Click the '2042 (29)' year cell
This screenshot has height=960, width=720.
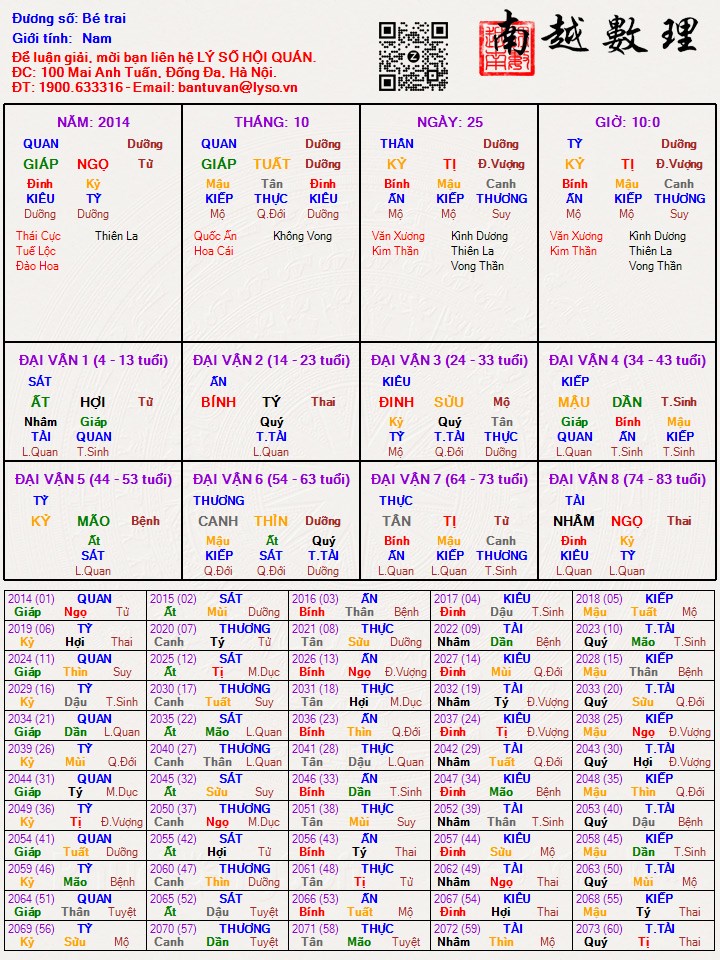tap(501, 756)
